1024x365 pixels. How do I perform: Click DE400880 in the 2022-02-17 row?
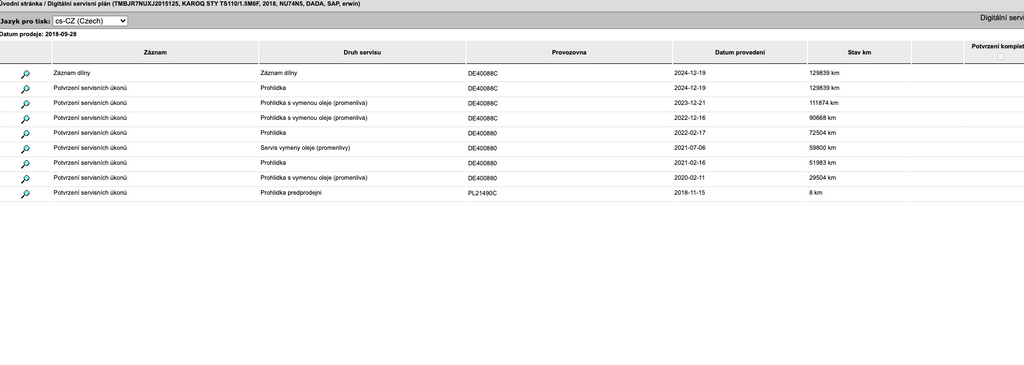pos(482,134)
